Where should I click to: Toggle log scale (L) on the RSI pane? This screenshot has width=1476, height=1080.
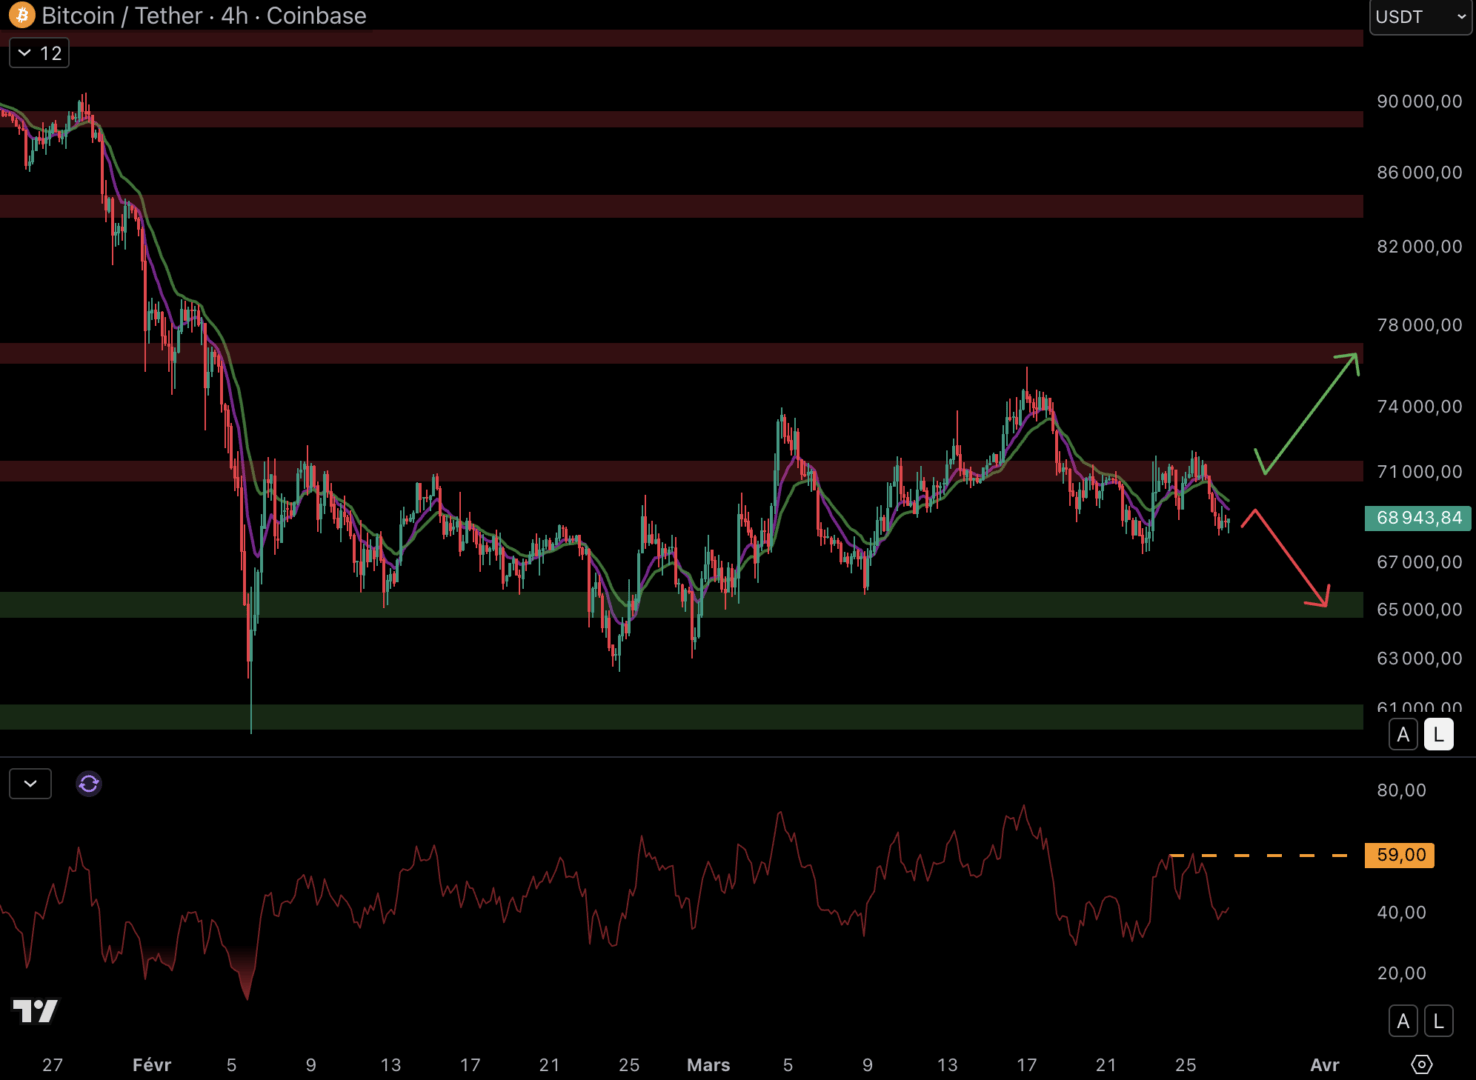(x=1438, y=1021)
